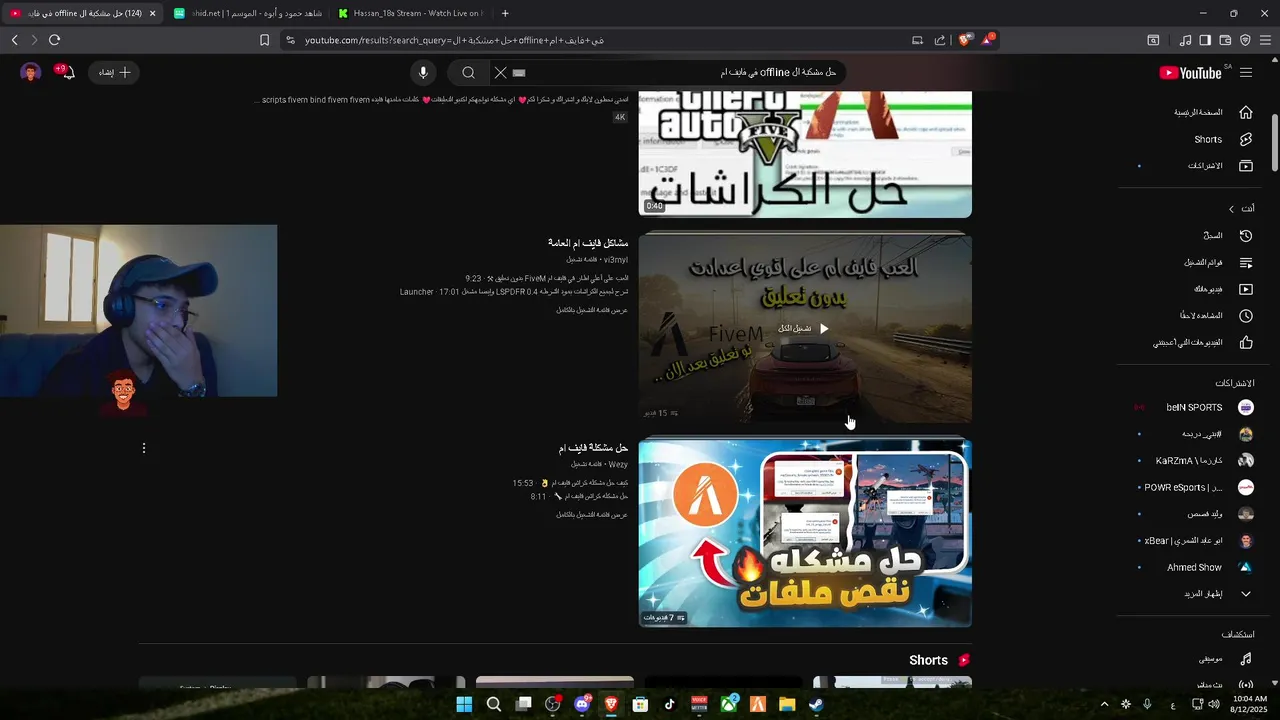Open Brave main menu
The image size is (1280, 720).
pyautogui.click(x=1265, y=40)
